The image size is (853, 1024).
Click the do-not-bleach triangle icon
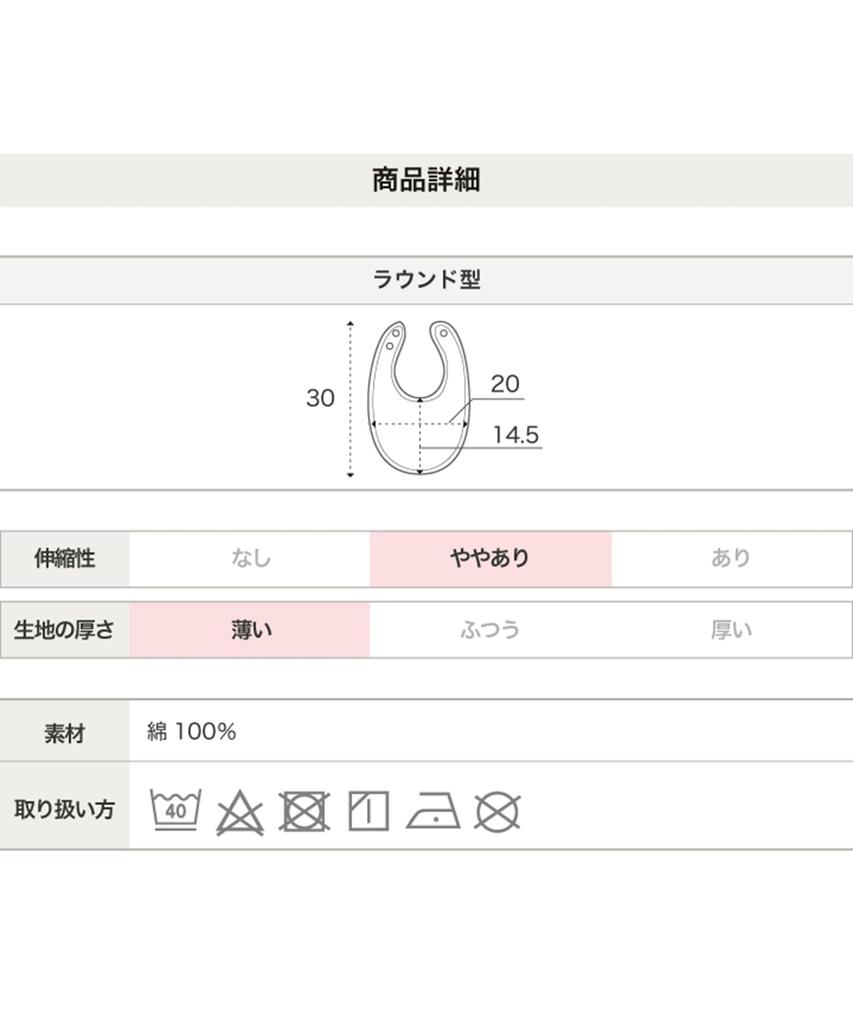pyautogui.click(x=240, y=812)
